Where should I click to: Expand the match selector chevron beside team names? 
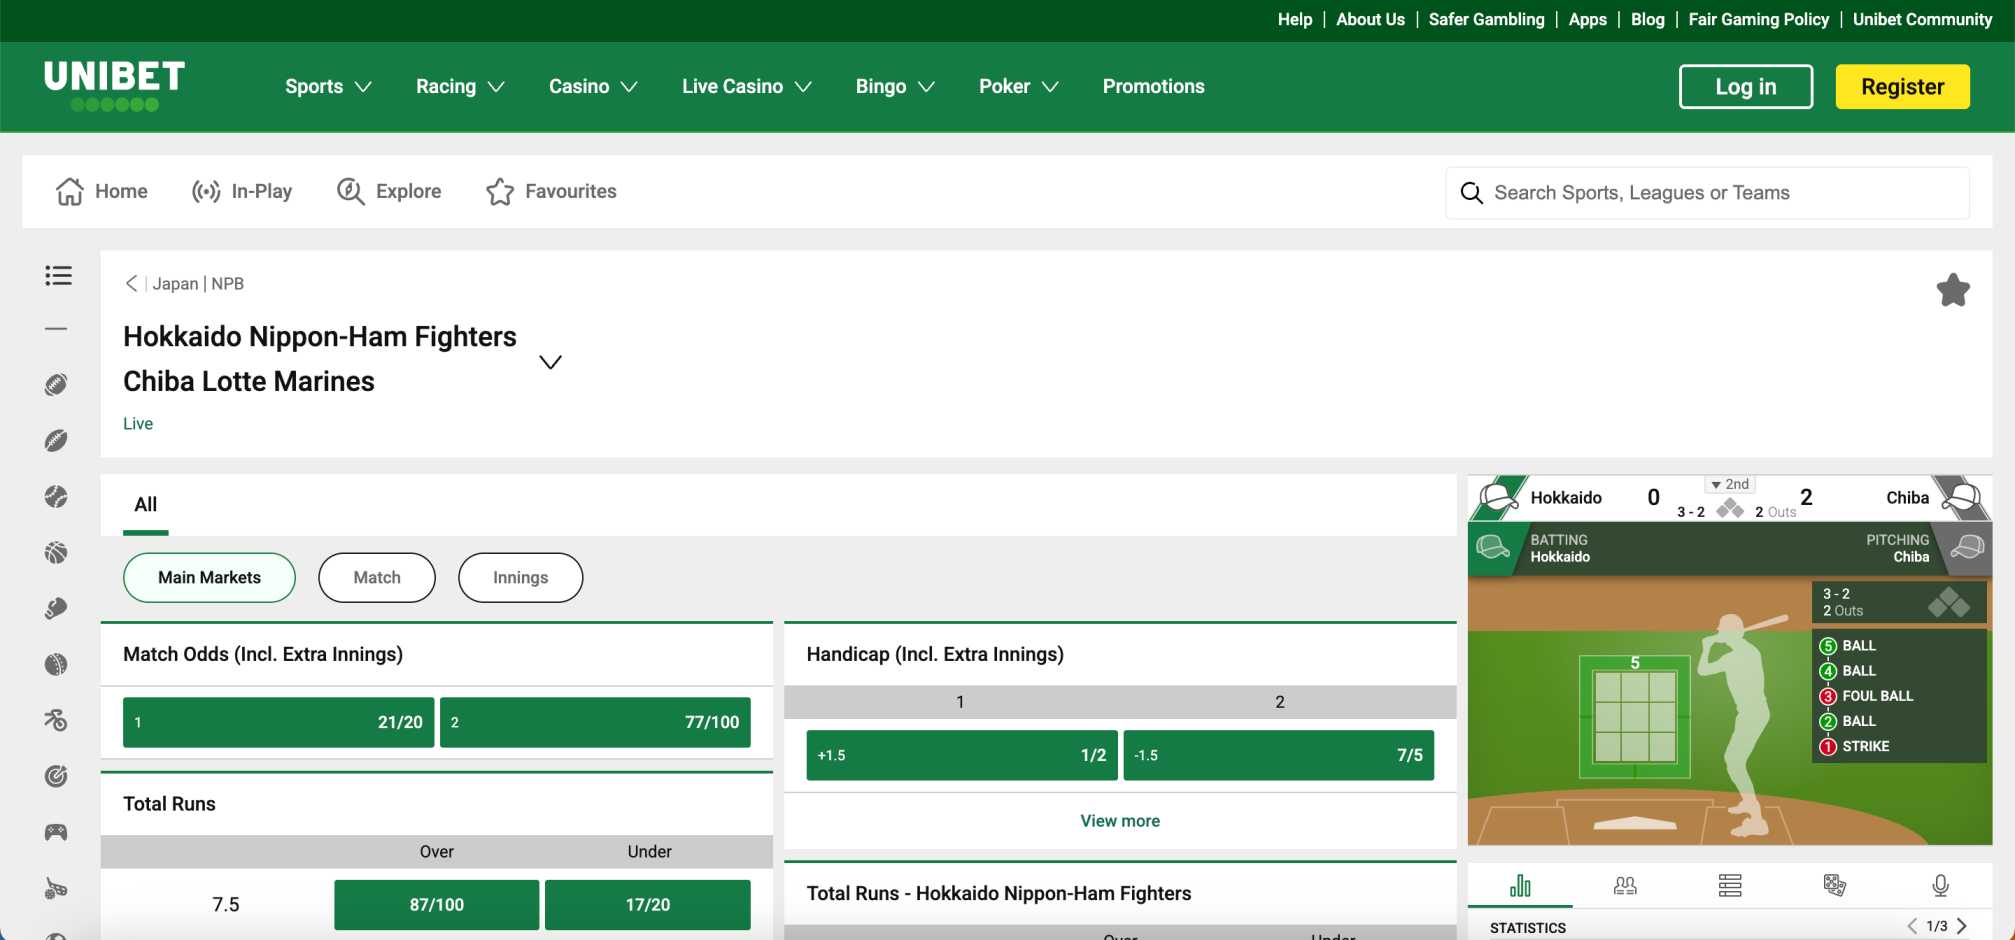[550, 362]
